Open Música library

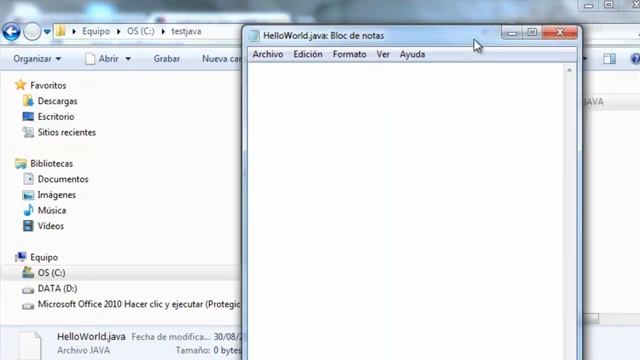52,211
